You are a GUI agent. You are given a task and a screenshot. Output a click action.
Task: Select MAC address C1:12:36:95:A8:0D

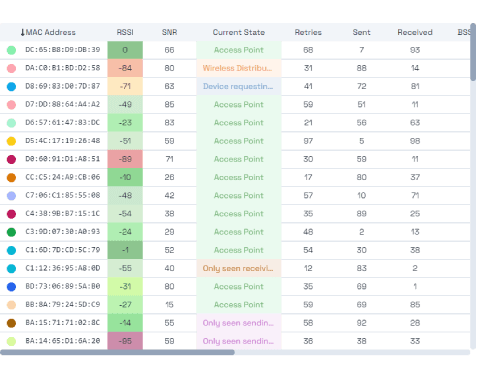[x=63, y=268]
